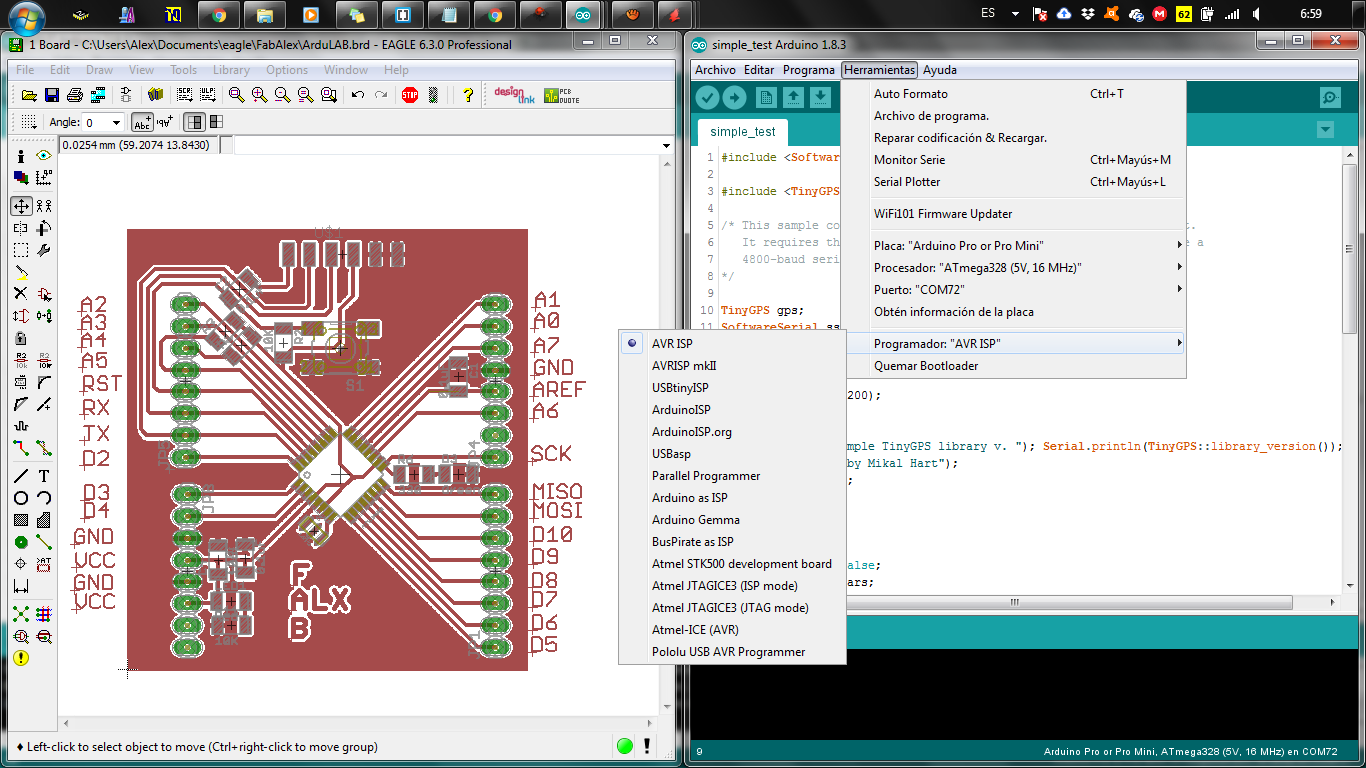Screen dimensions: 1366x768
Task: Expand Placa "Arduino Pro or Pro Mini" submenu
Action: coord(1013,246)
